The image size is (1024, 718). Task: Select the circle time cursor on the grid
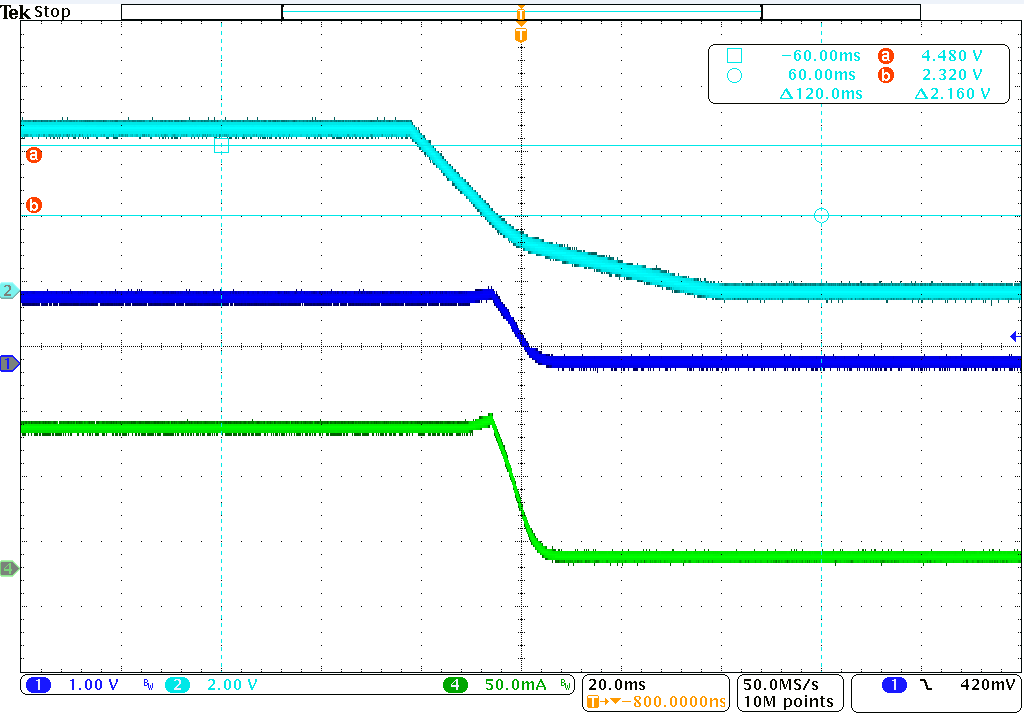click(821, 215)
